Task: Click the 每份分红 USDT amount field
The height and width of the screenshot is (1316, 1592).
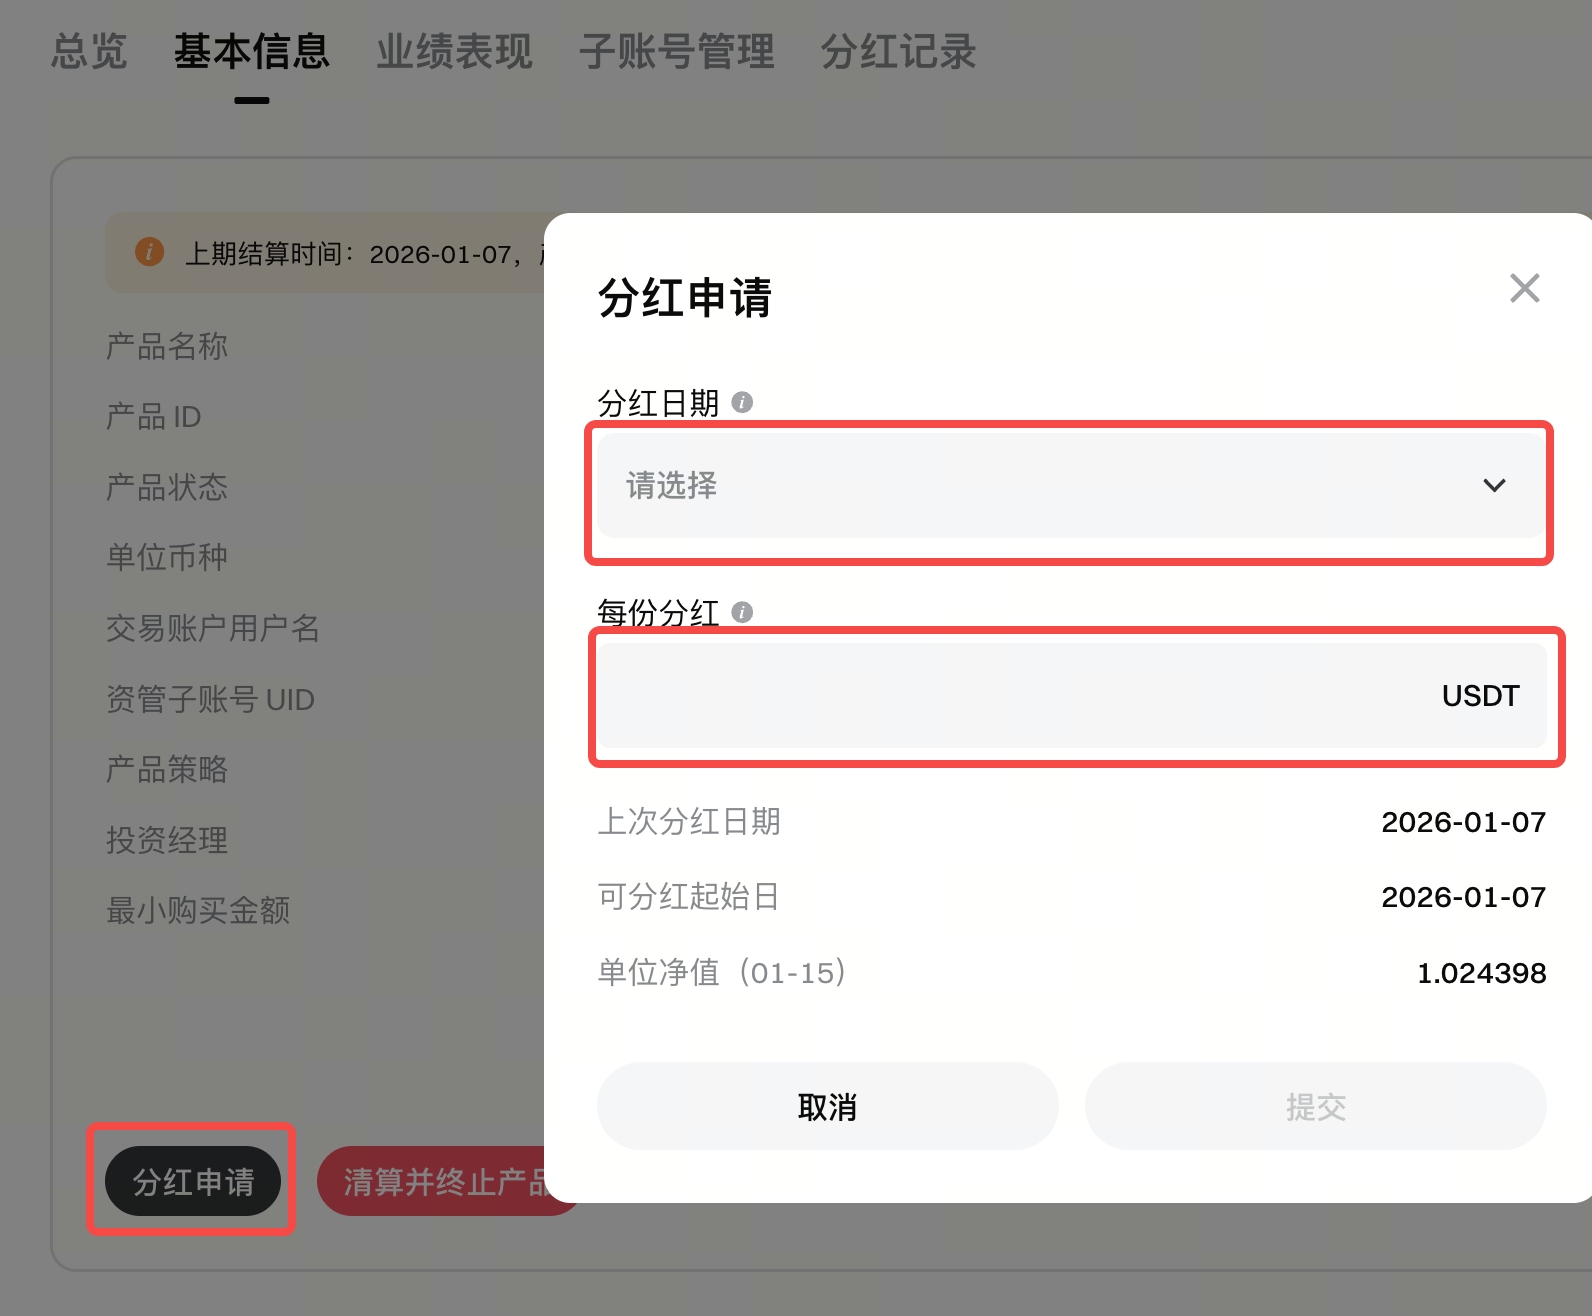Action: click(x=1010, y=696)
